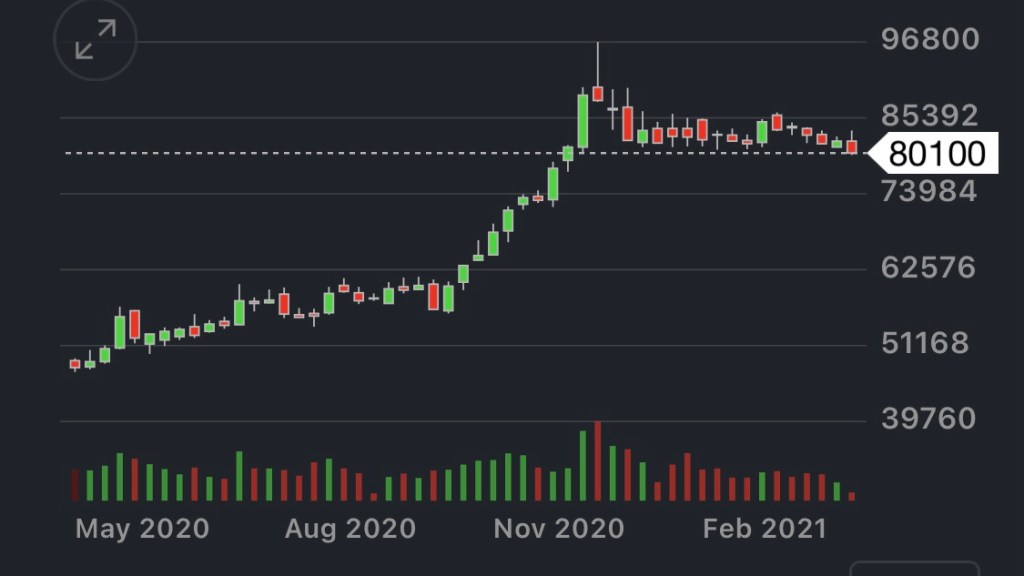Click the tallest red volume bar

pyautogui.click(x=598, y=462)
